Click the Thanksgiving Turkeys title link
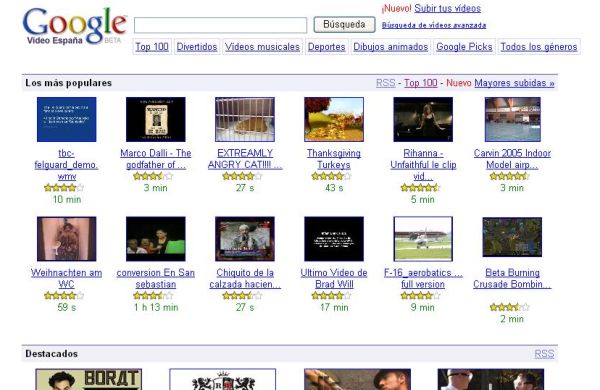Viewport: 600px width, 390px height. tap(334, 159)
